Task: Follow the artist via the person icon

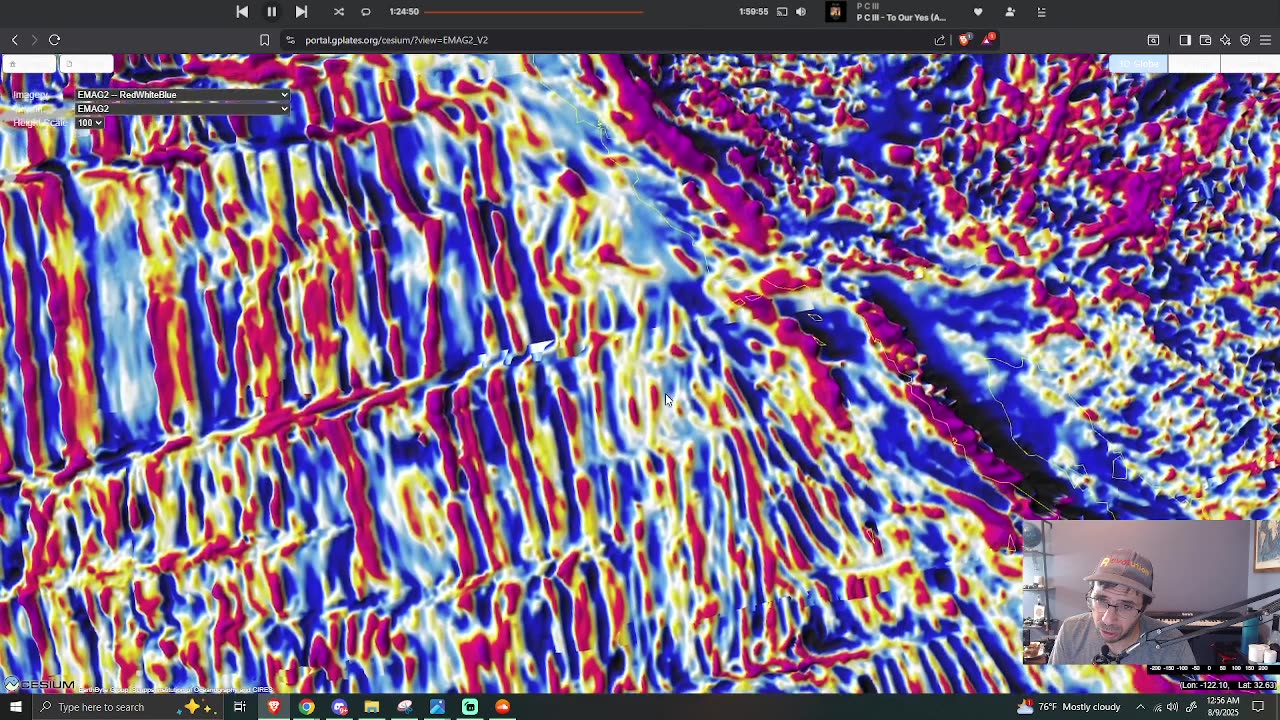Action: point(1010,12)
